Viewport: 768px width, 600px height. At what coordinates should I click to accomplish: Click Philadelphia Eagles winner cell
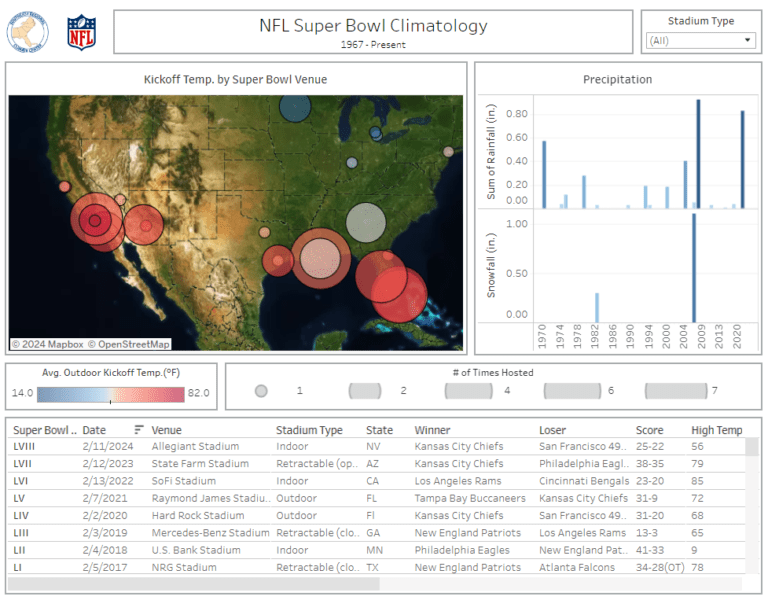(462, 550)
